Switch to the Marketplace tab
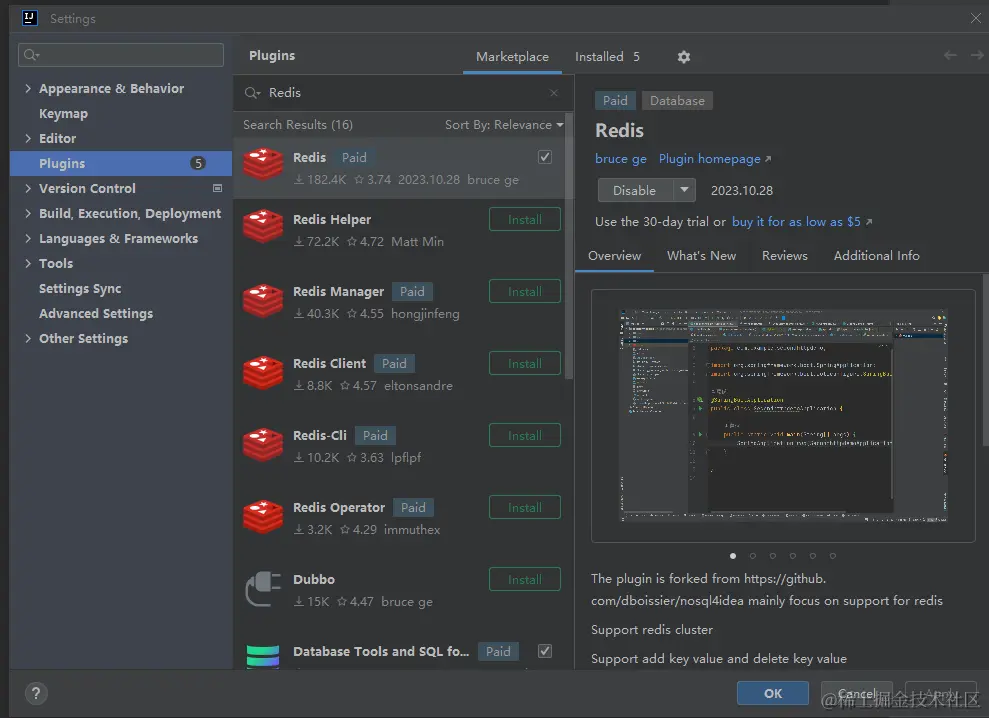This screenshot has height=718, width=989. click(x=512, y=57)
